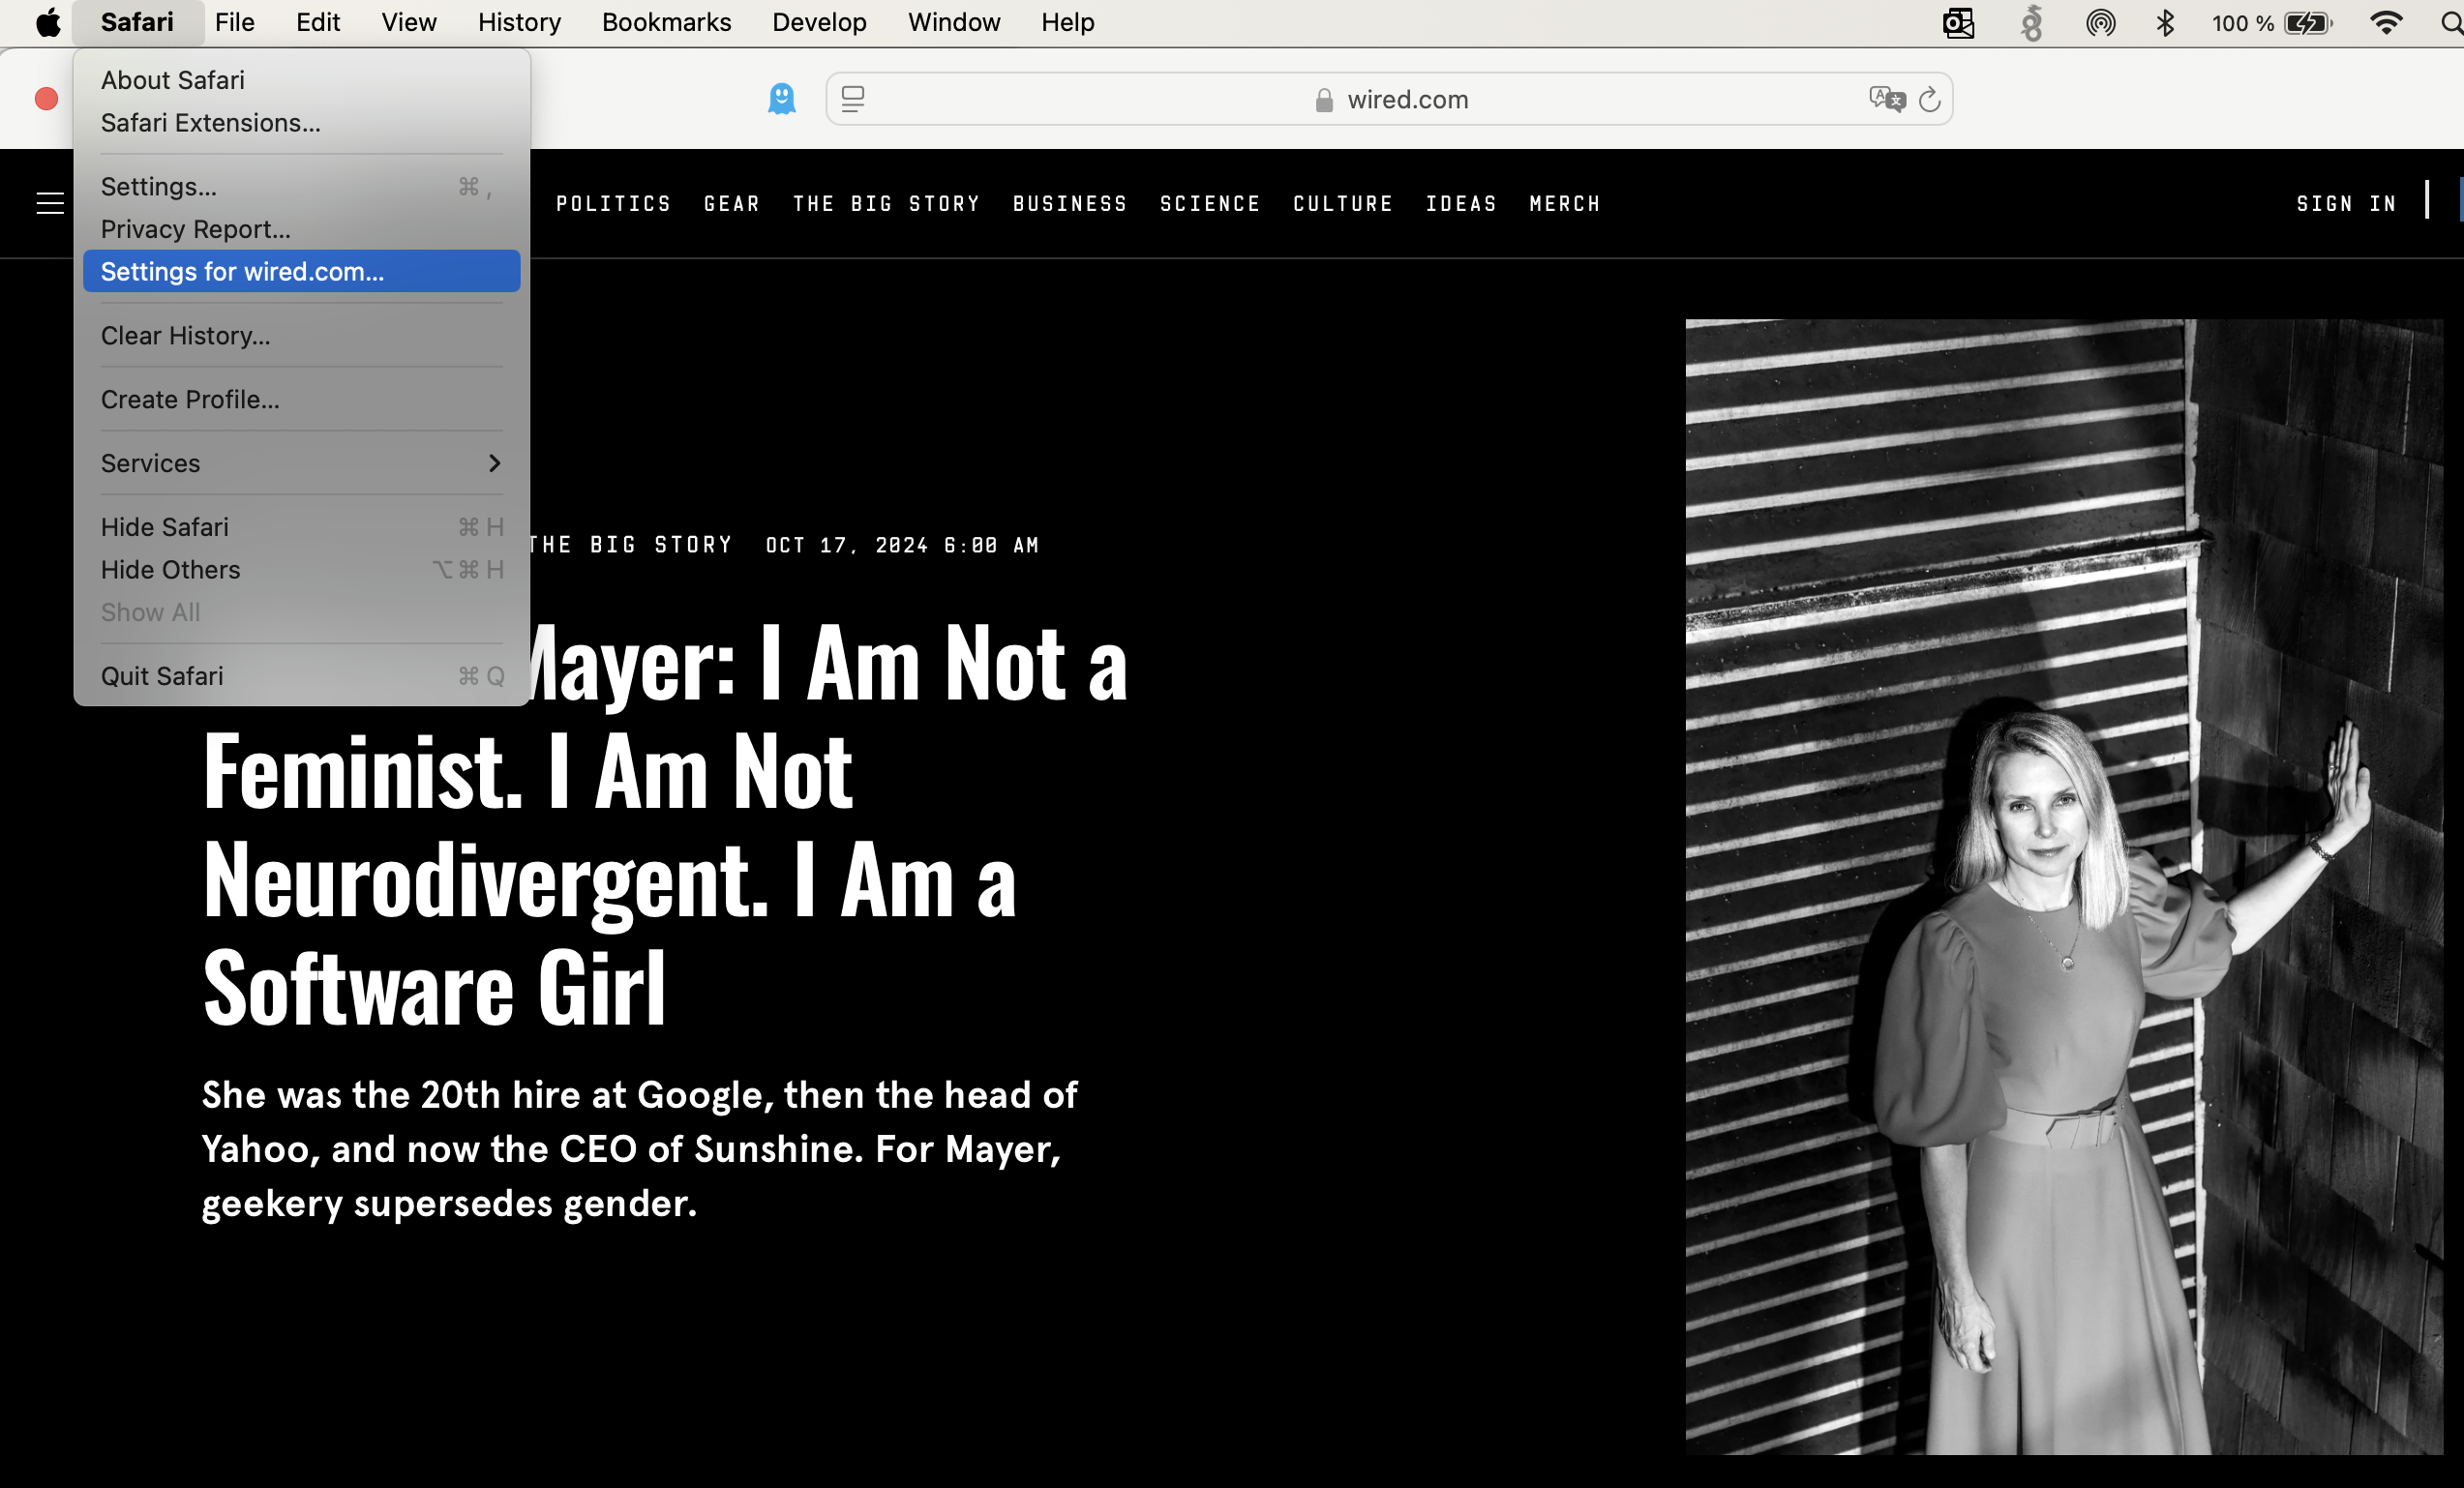The image size is (2464, 1488).
Task: Click the Translate icon in address bar
Action: tap(1886, 99)
